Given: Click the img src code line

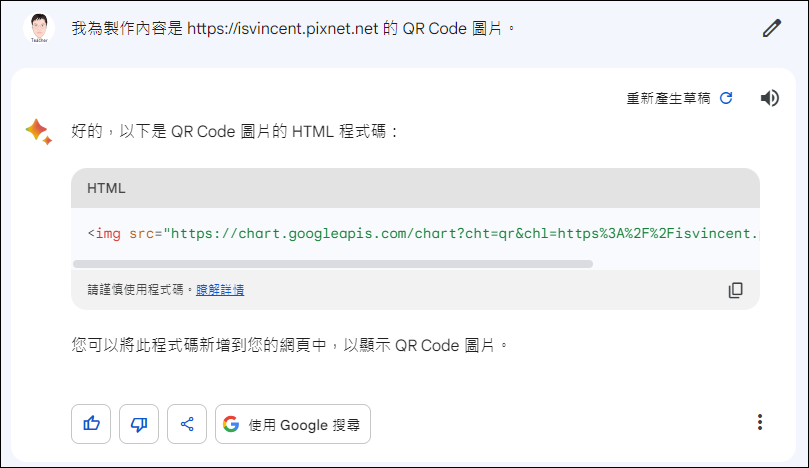Looking at the screenshot, I should click(x=423, y=234).
